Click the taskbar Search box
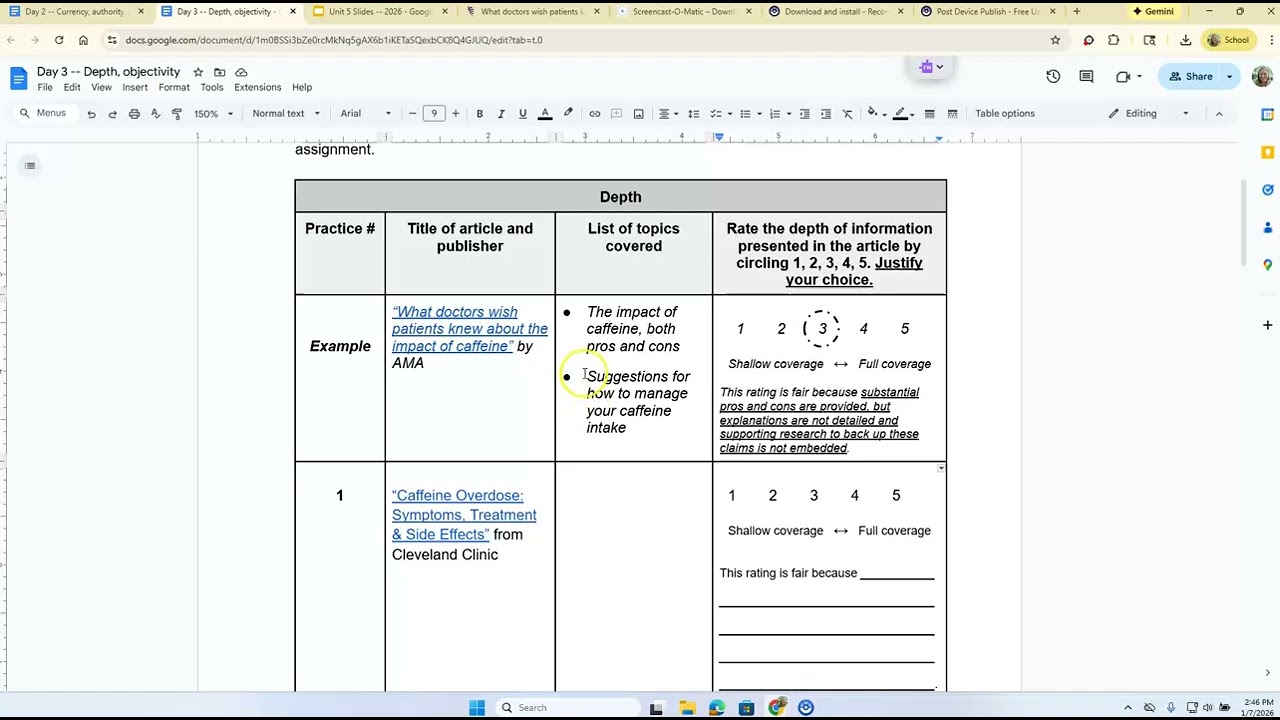This screenshot has height=720, width=1280. [567, 708]
